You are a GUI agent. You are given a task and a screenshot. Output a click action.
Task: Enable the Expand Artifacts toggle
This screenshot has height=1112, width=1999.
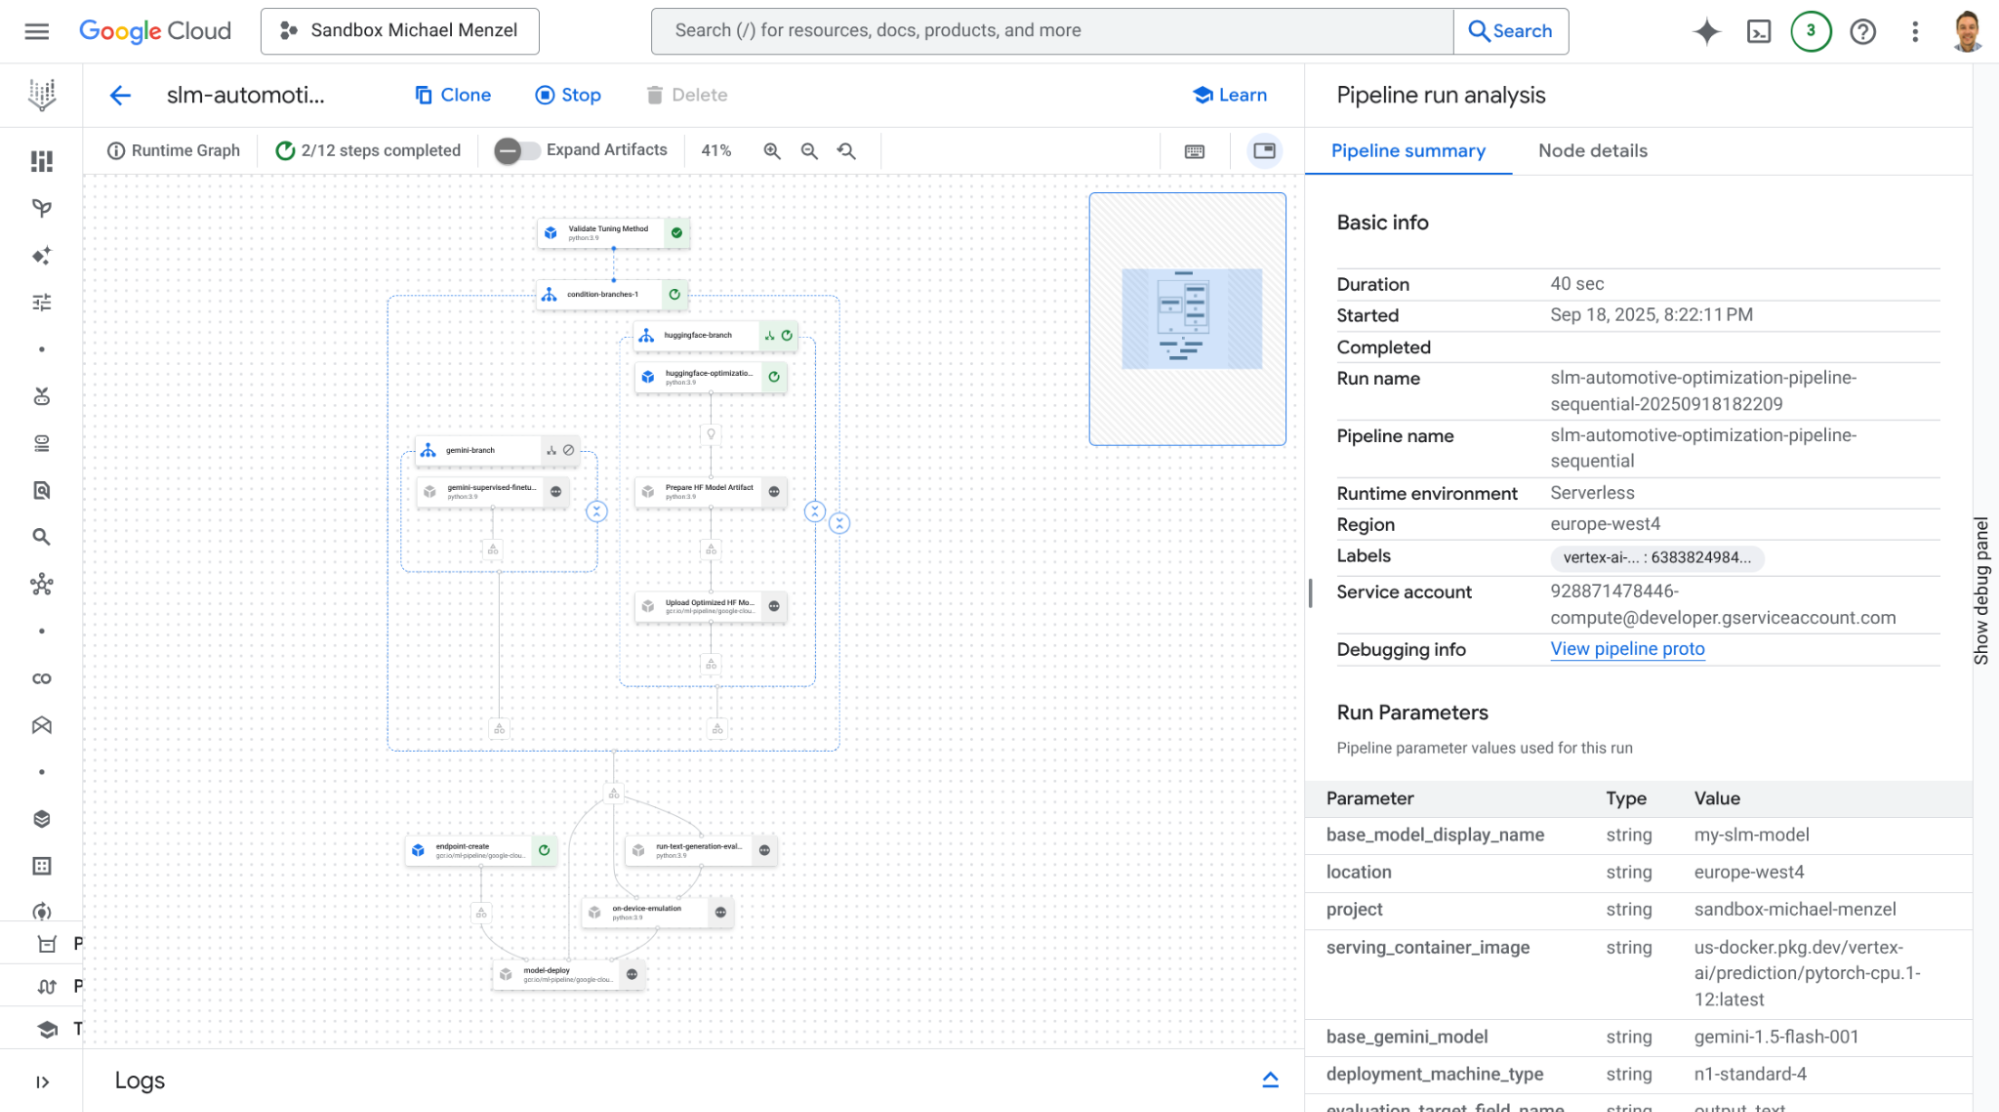coord(516,151)
